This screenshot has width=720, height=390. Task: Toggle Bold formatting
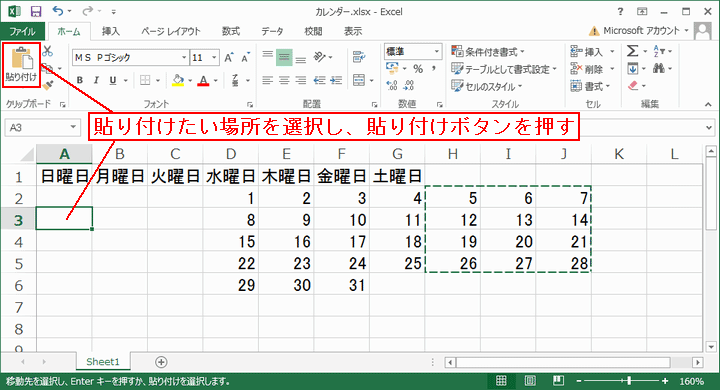pyautogui.click(x=79, y=80)
